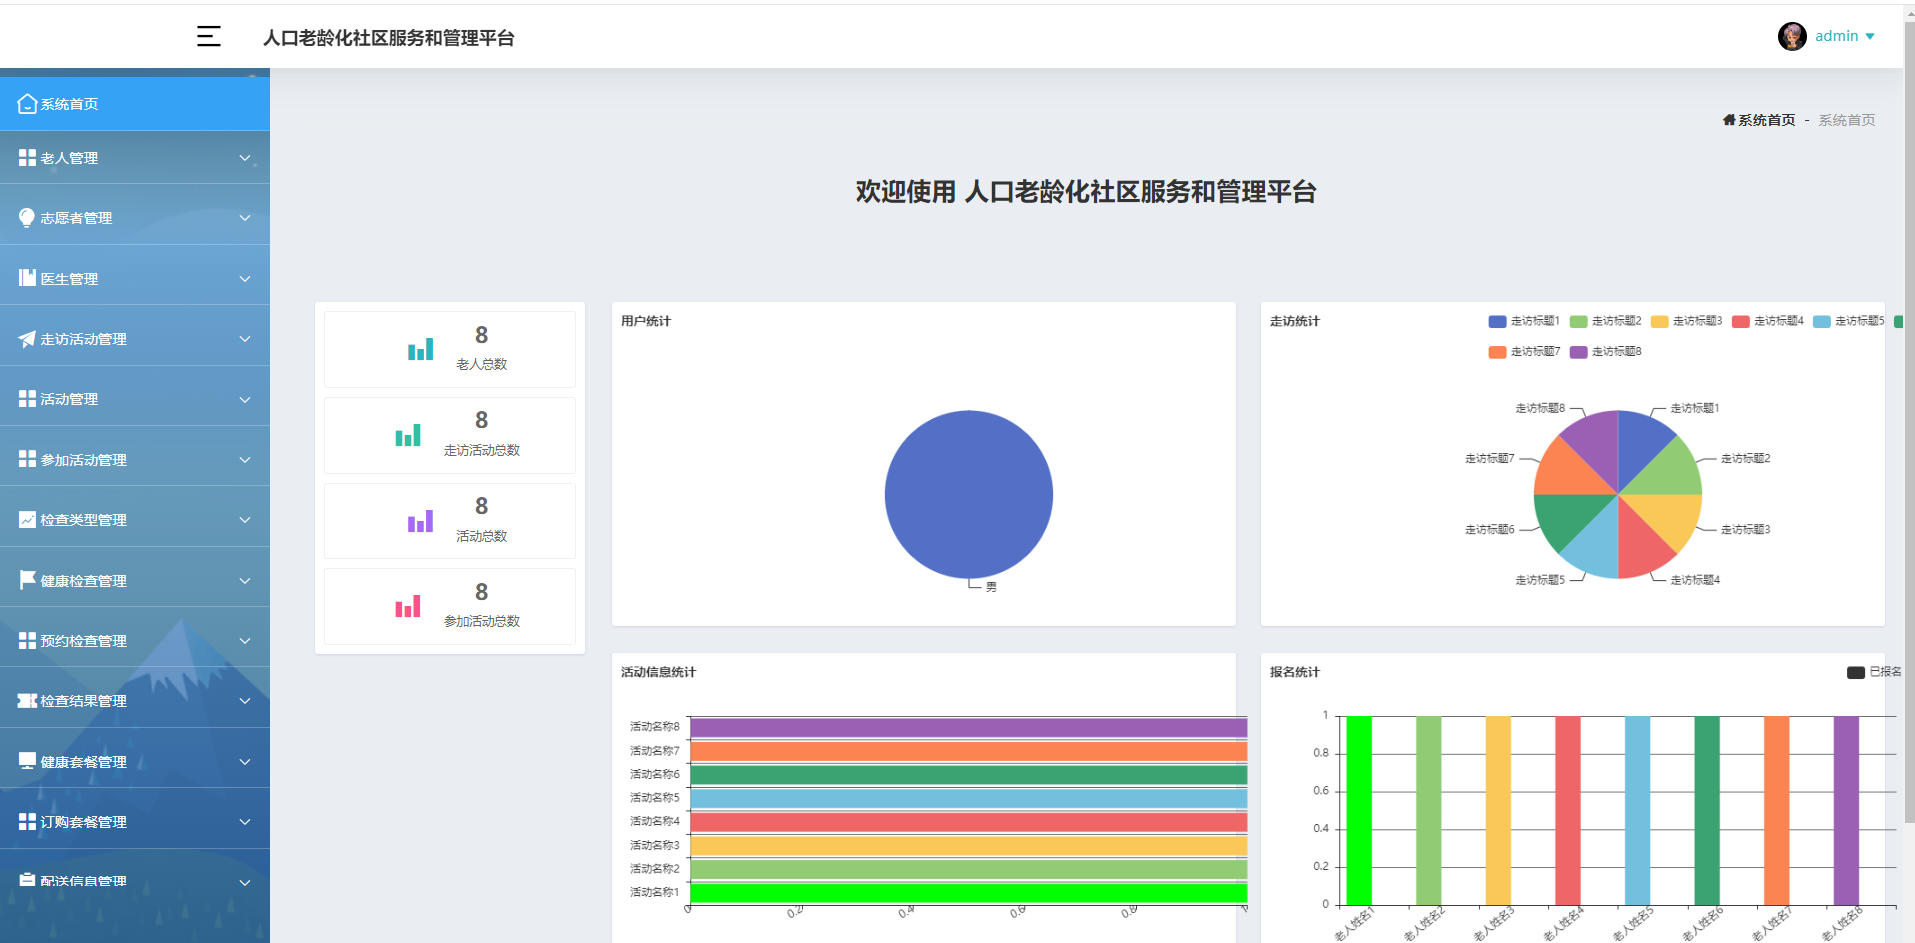The width and height of the screenshot is (1915, 943).
Task: Expand 健康检查管理 with its chevron
Action: (x=245, y=580)
